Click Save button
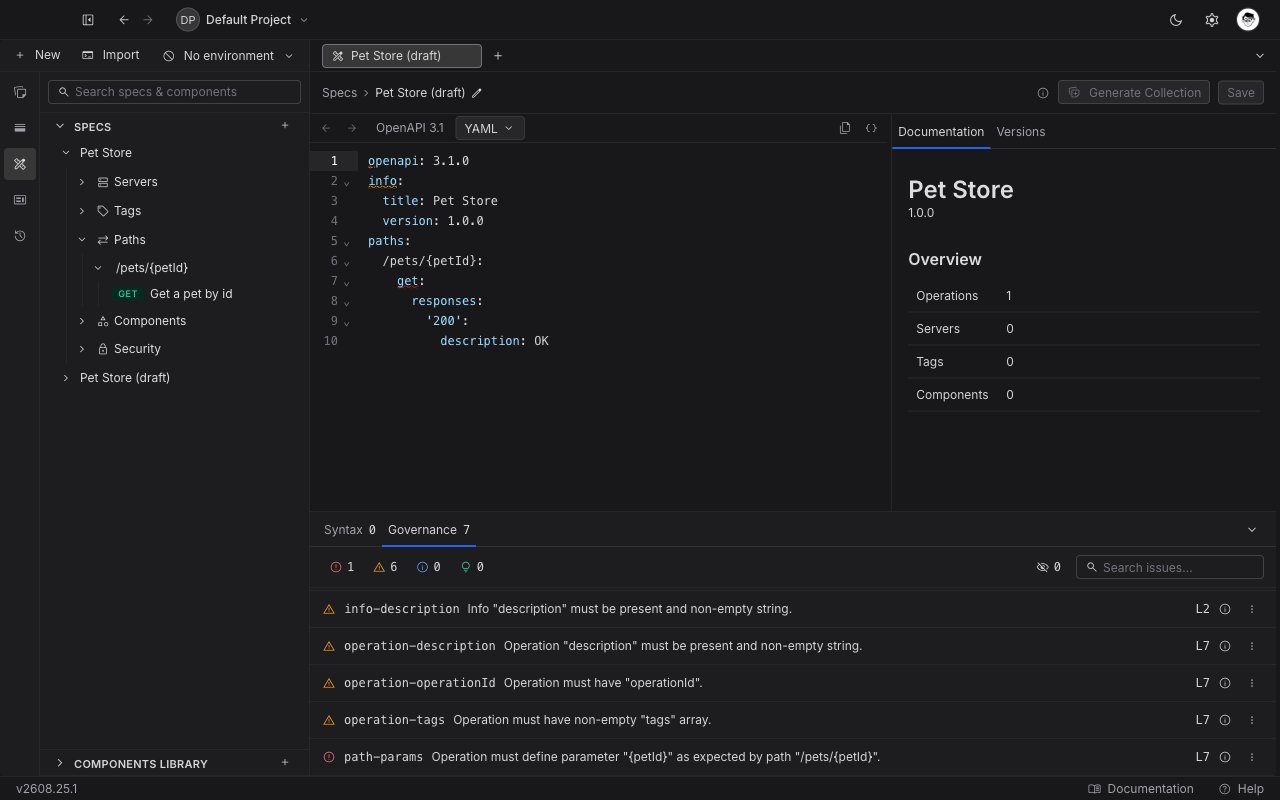The width and height of the screenshot is (1280, 800). click(x=1241, y=93)
